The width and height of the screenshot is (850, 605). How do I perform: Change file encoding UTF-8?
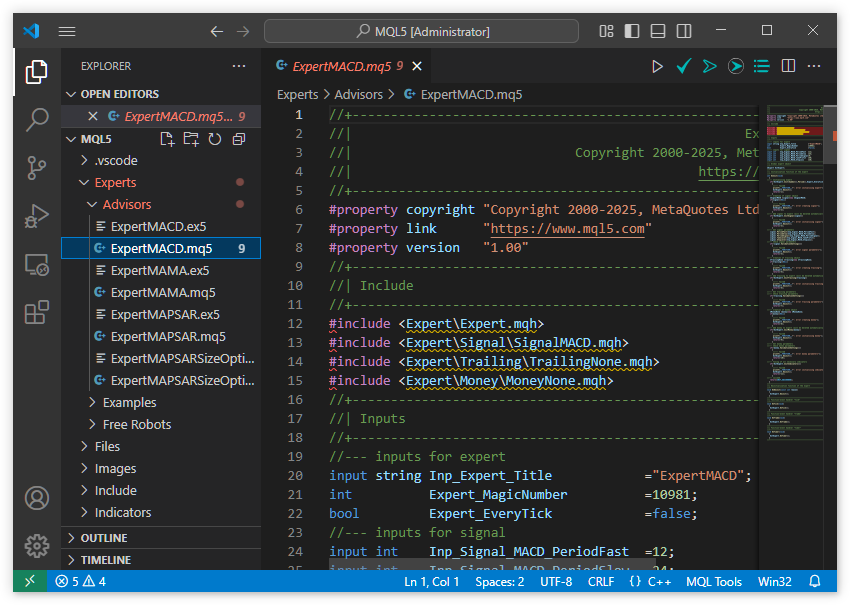(x=556, y=582)
